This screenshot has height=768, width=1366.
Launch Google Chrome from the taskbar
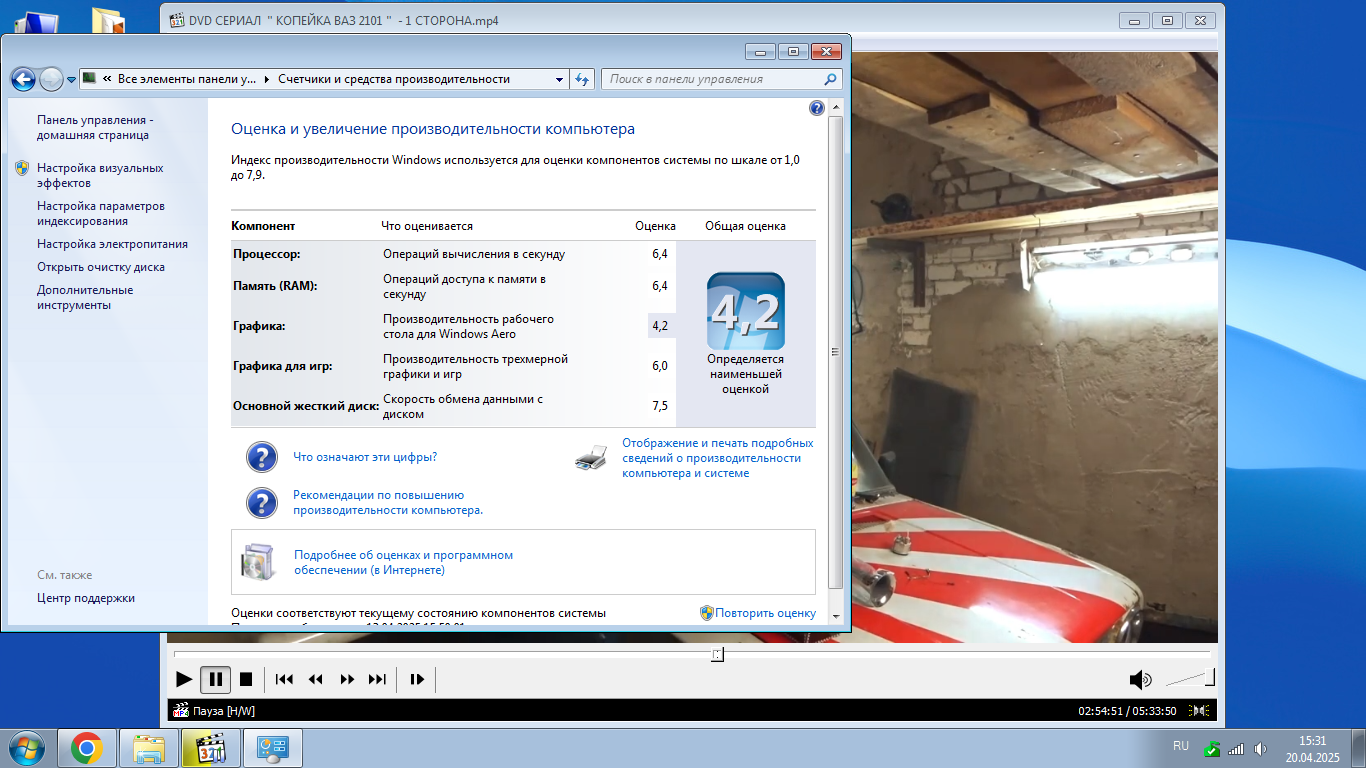click(87, 748)
